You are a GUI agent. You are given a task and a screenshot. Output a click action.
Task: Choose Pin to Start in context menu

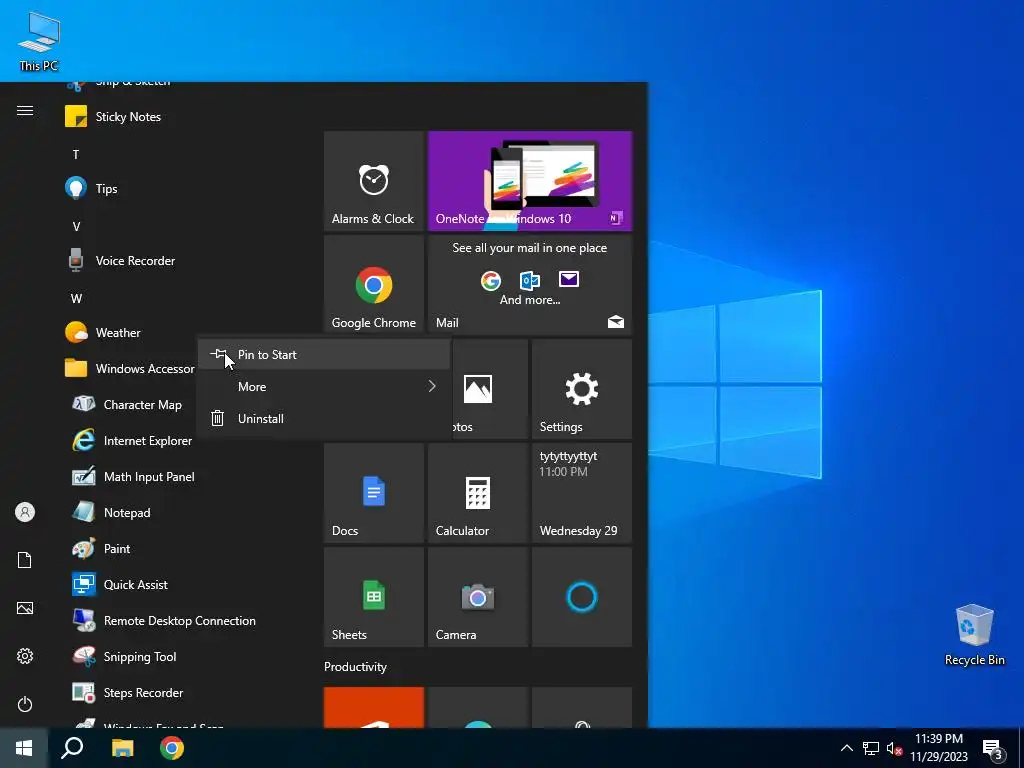tap(324, 355)
